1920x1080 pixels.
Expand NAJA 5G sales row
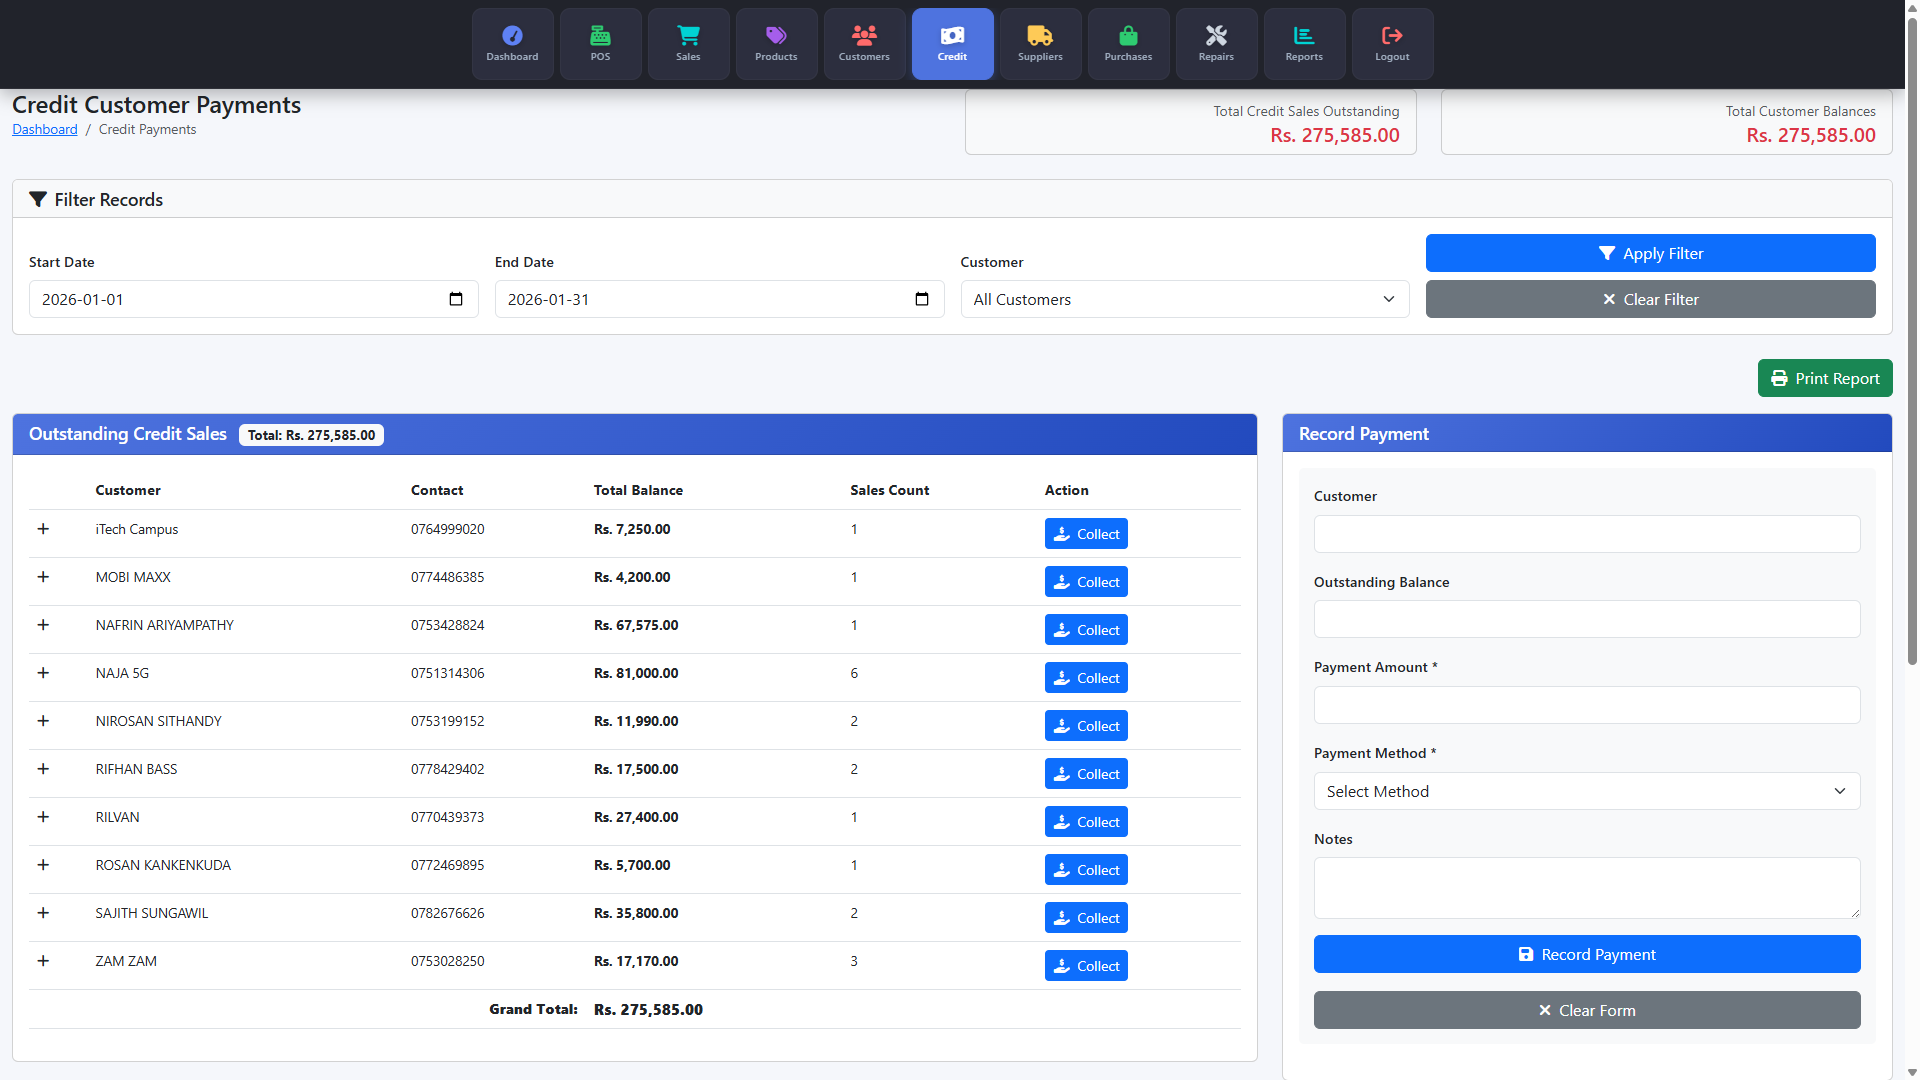(43, 673)
